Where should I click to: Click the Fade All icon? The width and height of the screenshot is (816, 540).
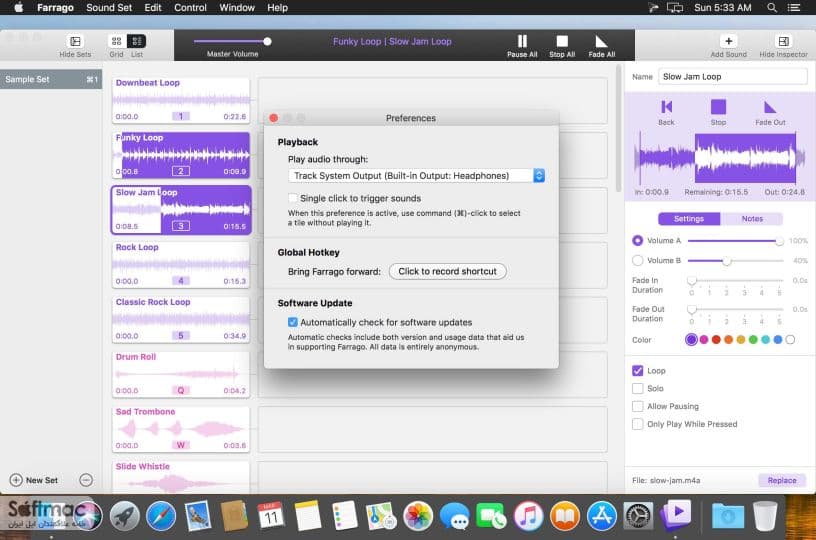(601, 41)
